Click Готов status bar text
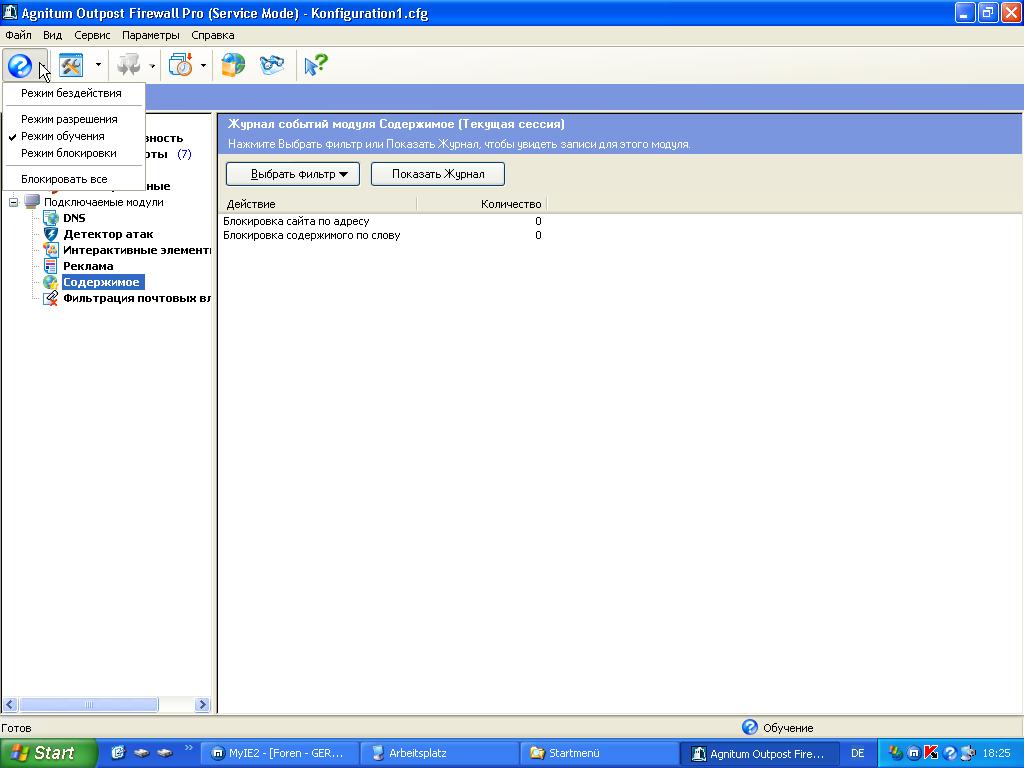 [x=16, y=728]
